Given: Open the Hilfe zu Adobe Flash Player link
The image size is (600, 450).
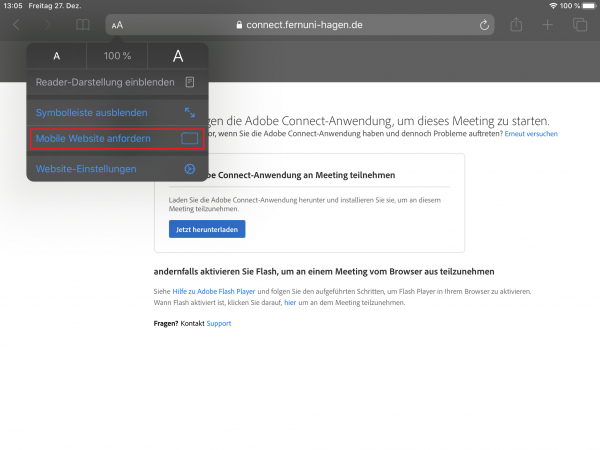Looking at the screenshot, I should pyautogui.click(x=206, y=291).
